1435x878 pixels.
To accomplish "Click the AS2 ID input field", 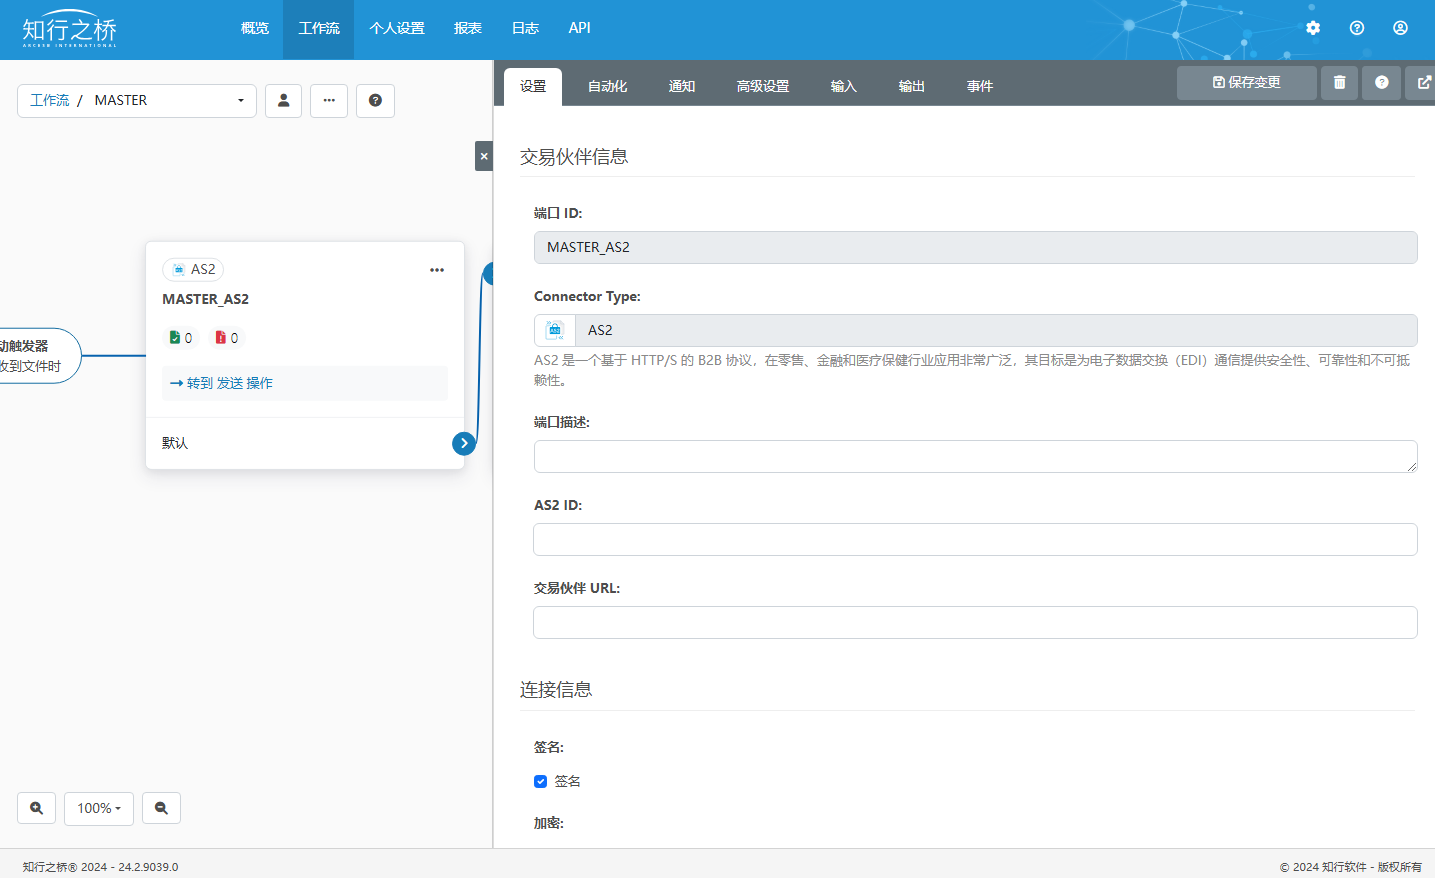I will [975, 539].
